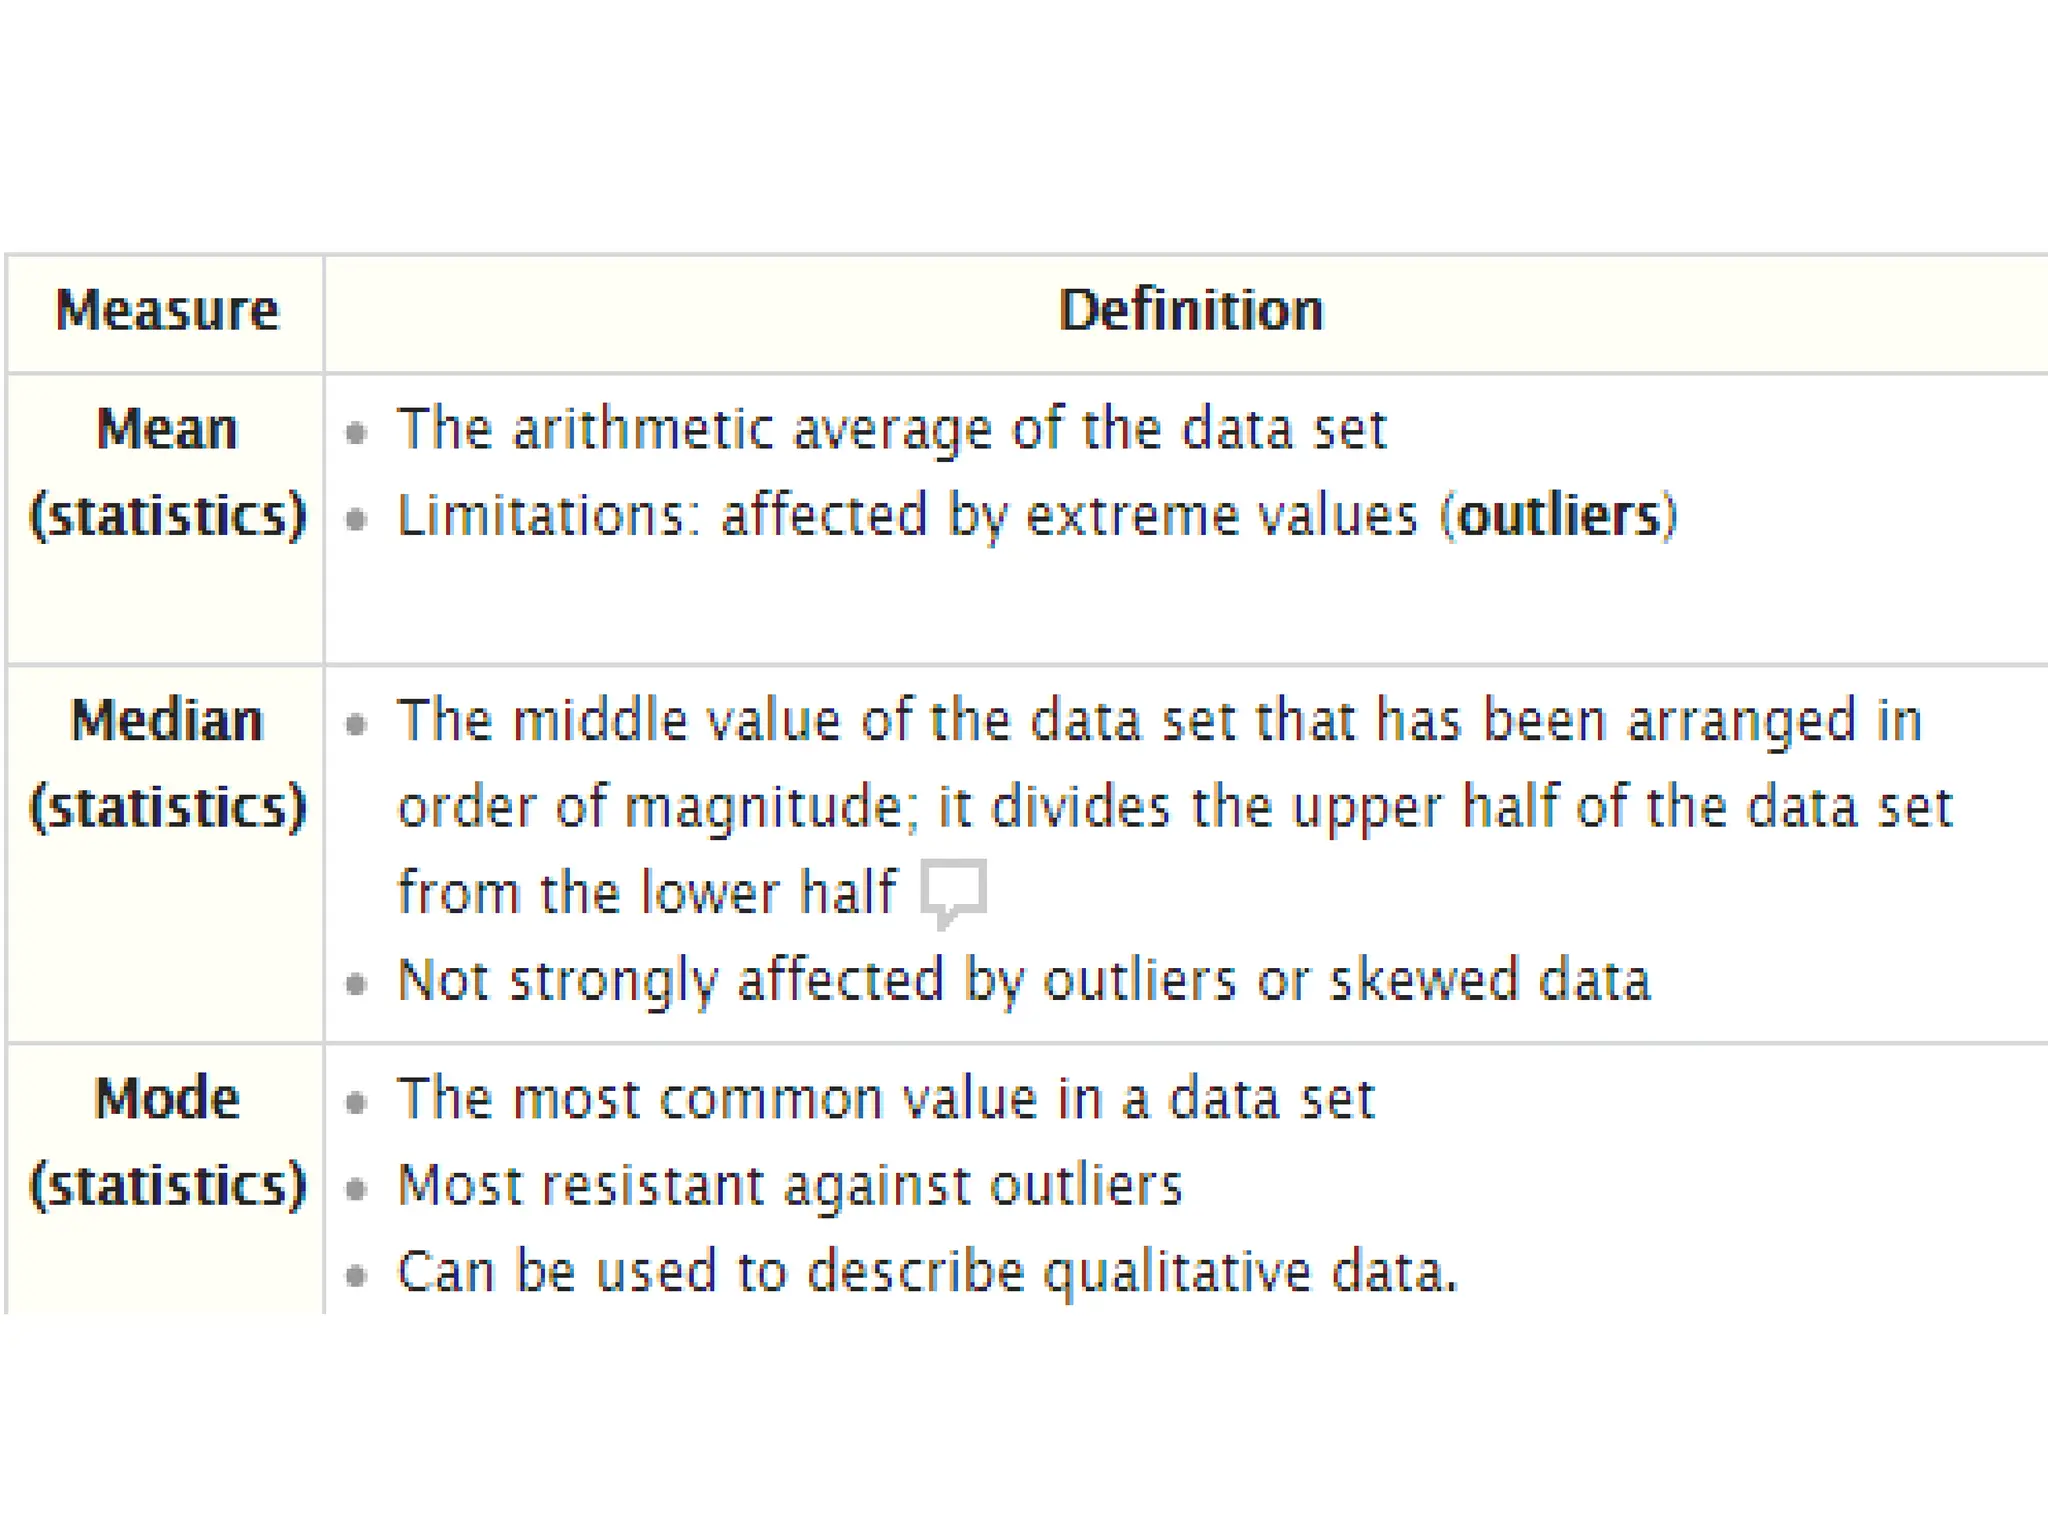Click the bullet before 'Not strongly affected'
2048x1536 pixels.
coord(356,984)
